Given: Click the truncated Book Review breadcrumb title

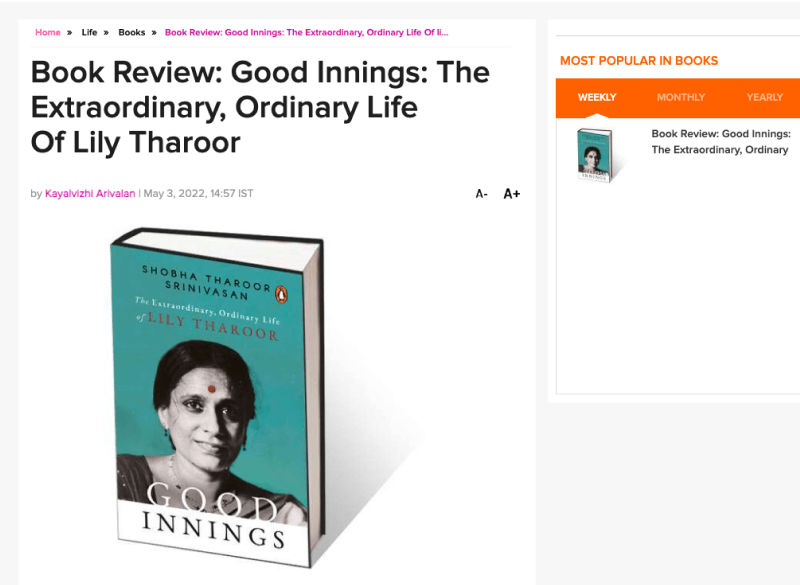Looking at the screenshot, I should point(306,32).
